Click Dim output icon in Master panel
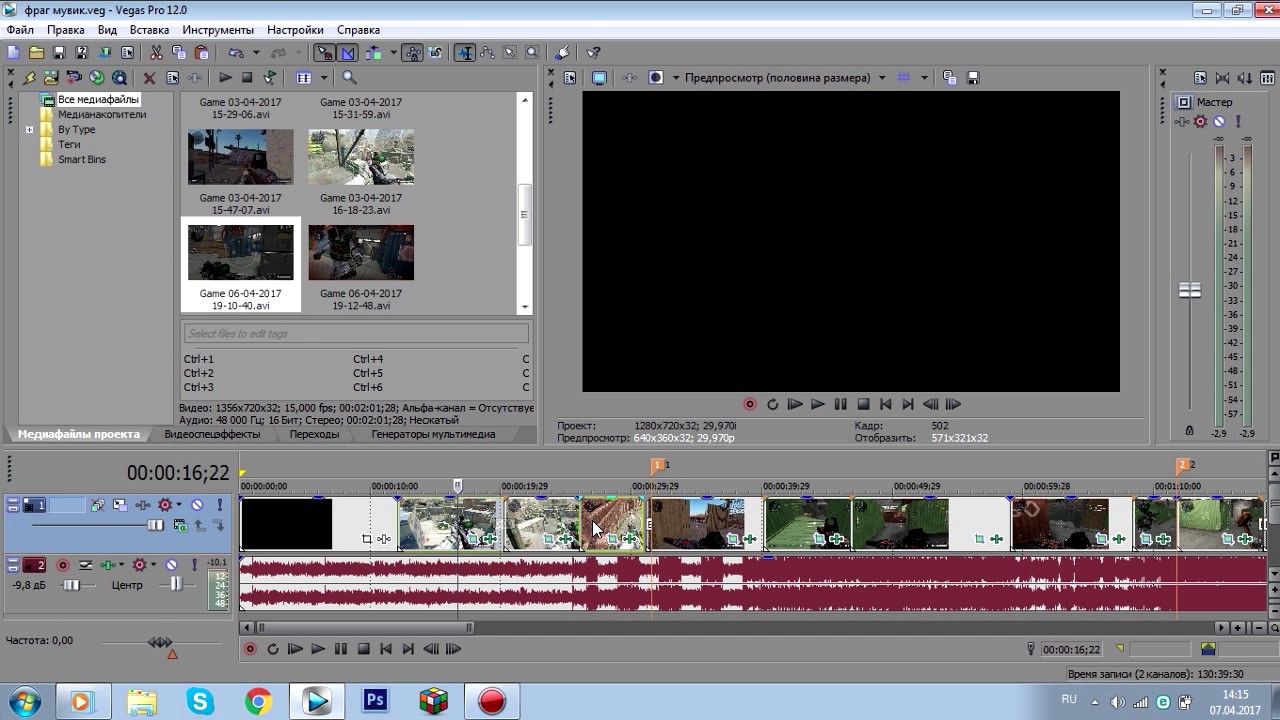 pos(1245,77)
